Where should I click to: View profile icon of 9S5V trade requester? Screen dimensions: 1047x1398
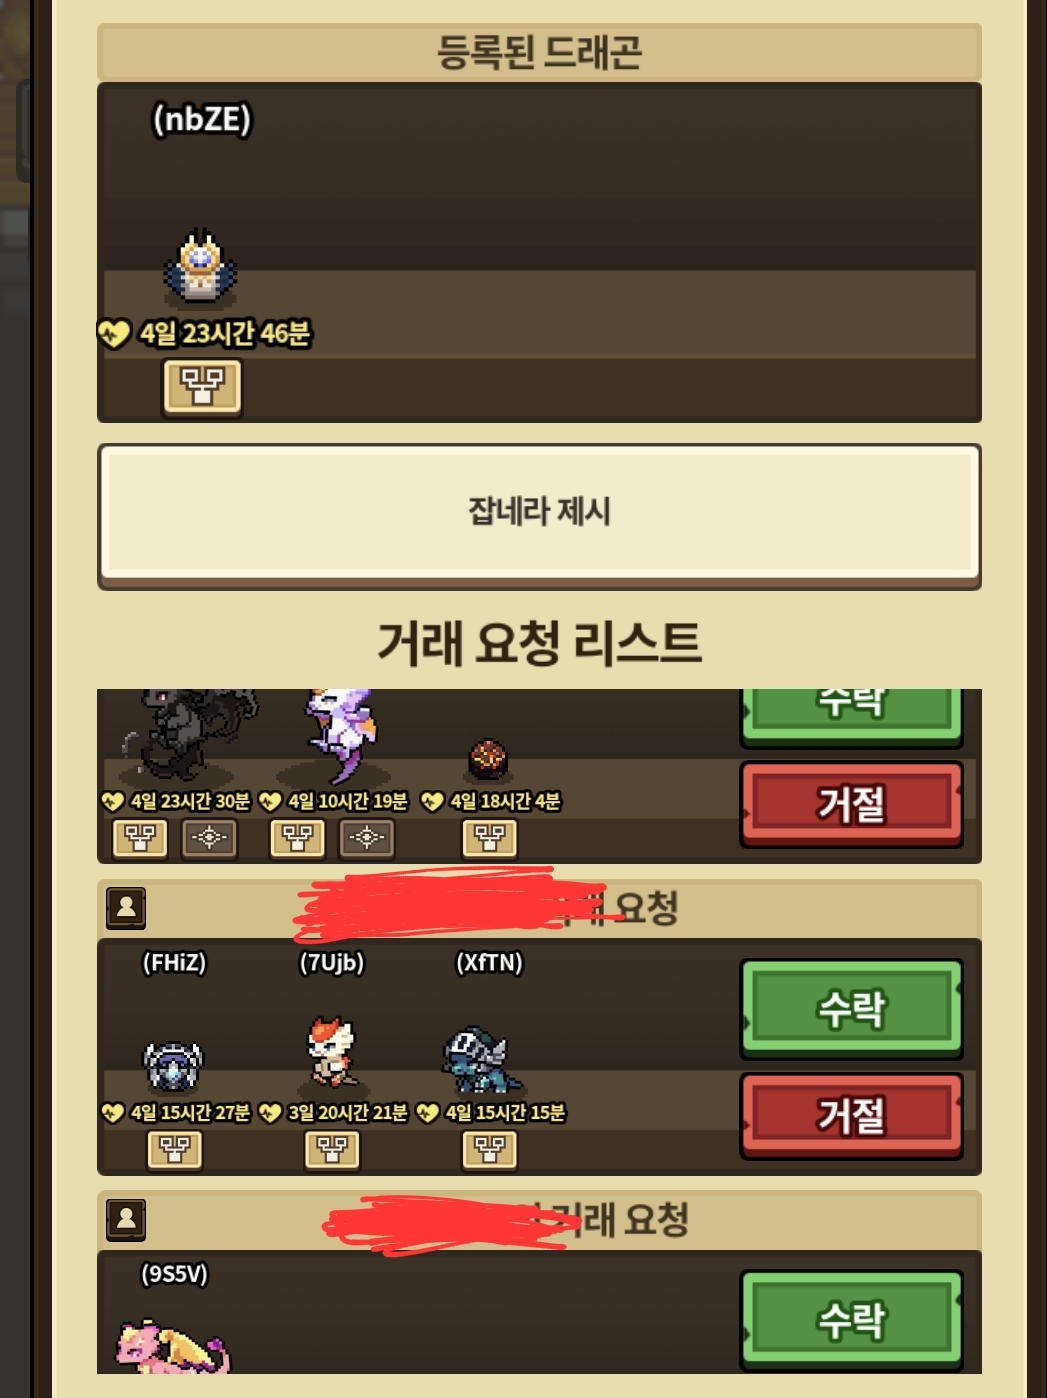pyautogui.click(x=126, y=1220)
